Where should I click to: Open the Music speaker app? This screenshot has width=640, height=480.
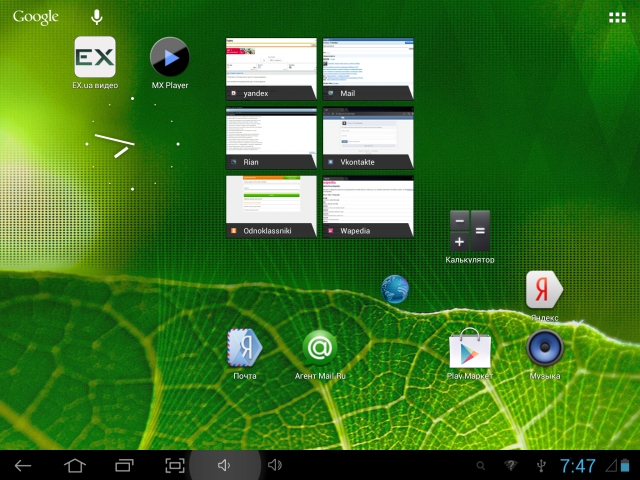click(x=545, y=348)
